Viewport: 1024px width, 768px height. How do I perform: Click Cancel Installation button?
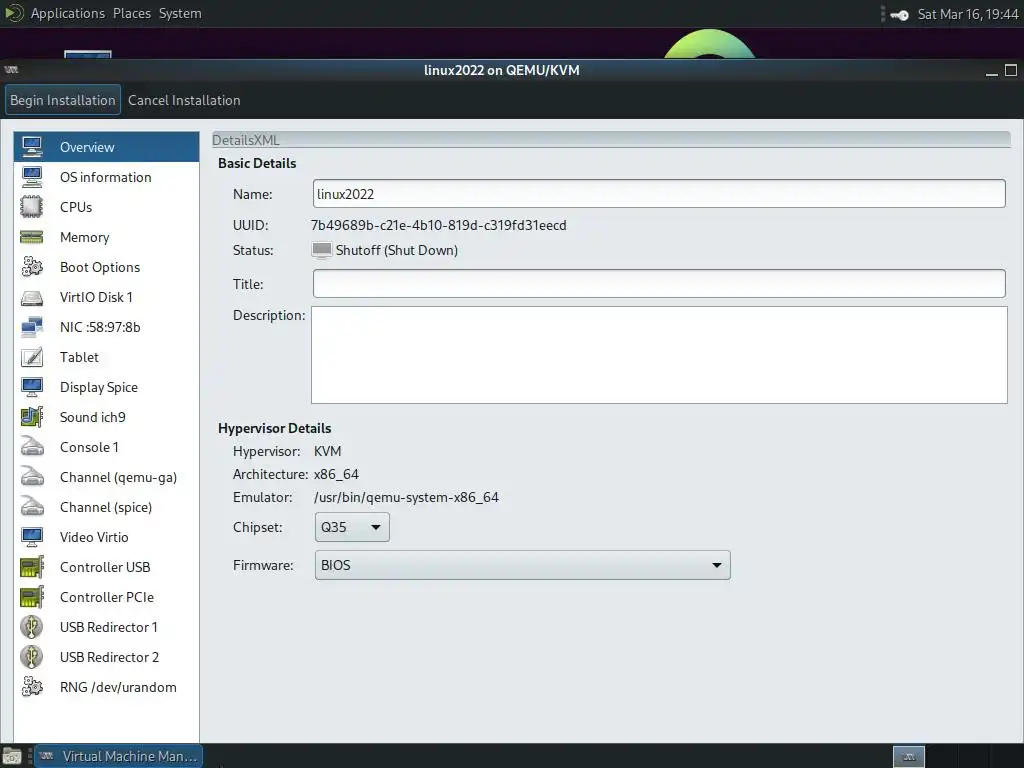pos(184,100)
